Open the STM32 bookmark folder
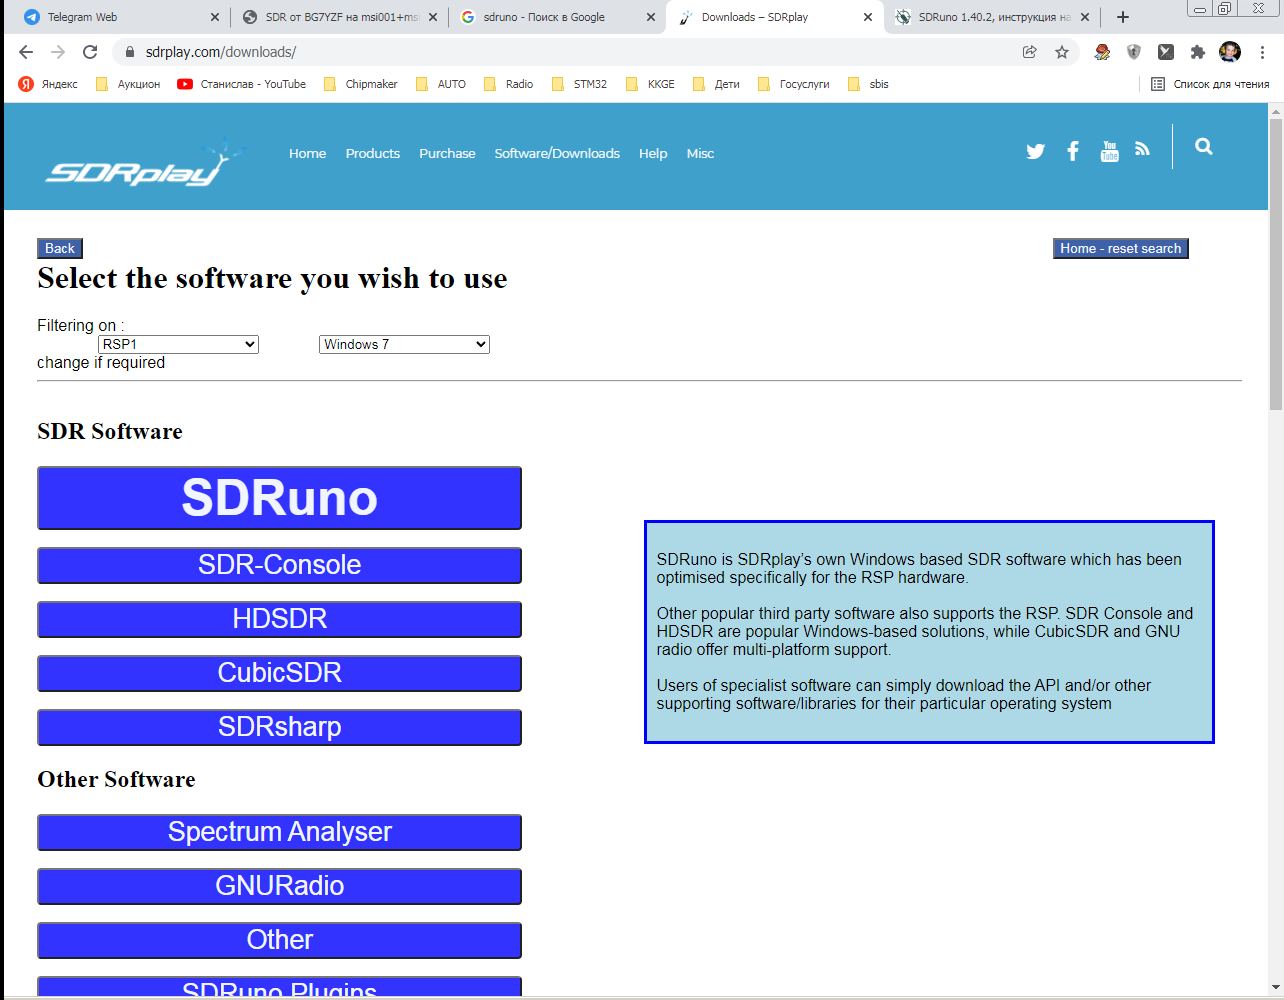Screen dimensions: 1284x1000 point(579,84)
